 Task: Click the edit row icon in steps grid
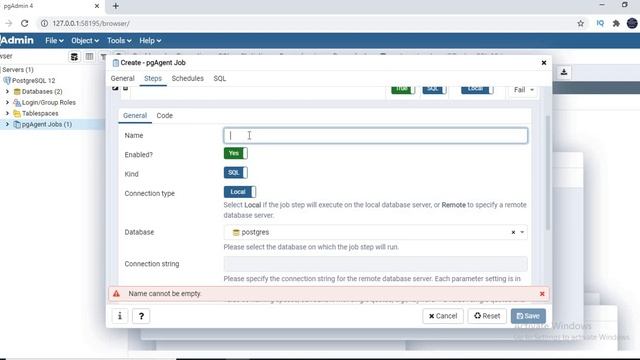115,88
